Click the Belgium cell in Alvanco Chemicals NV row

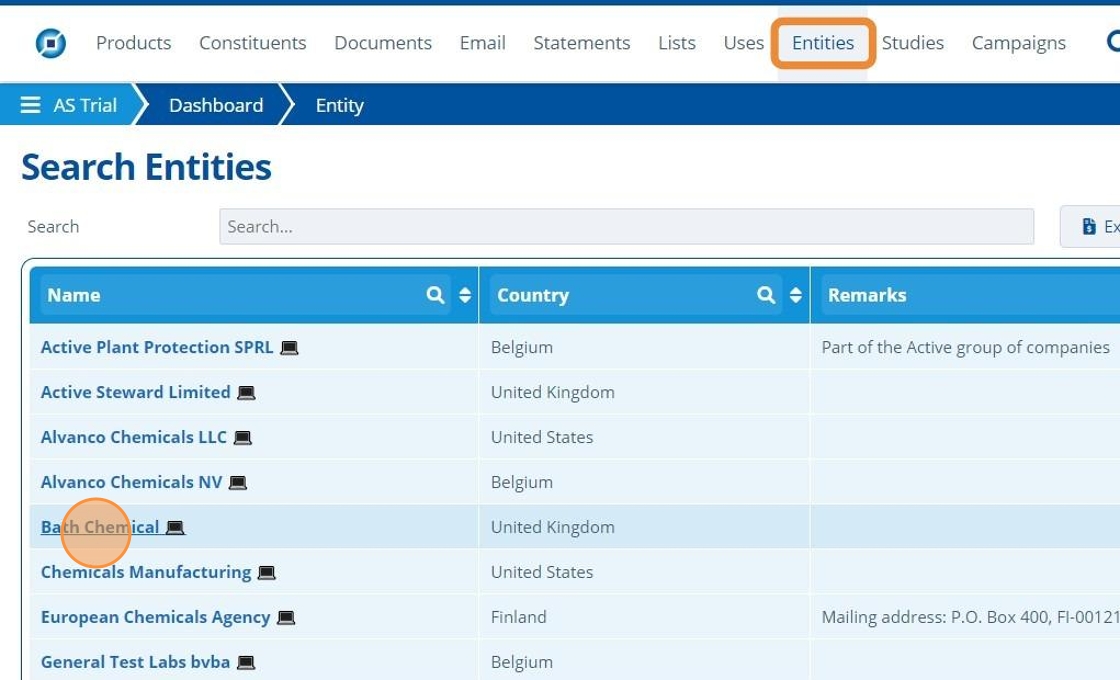coord(521,482)
